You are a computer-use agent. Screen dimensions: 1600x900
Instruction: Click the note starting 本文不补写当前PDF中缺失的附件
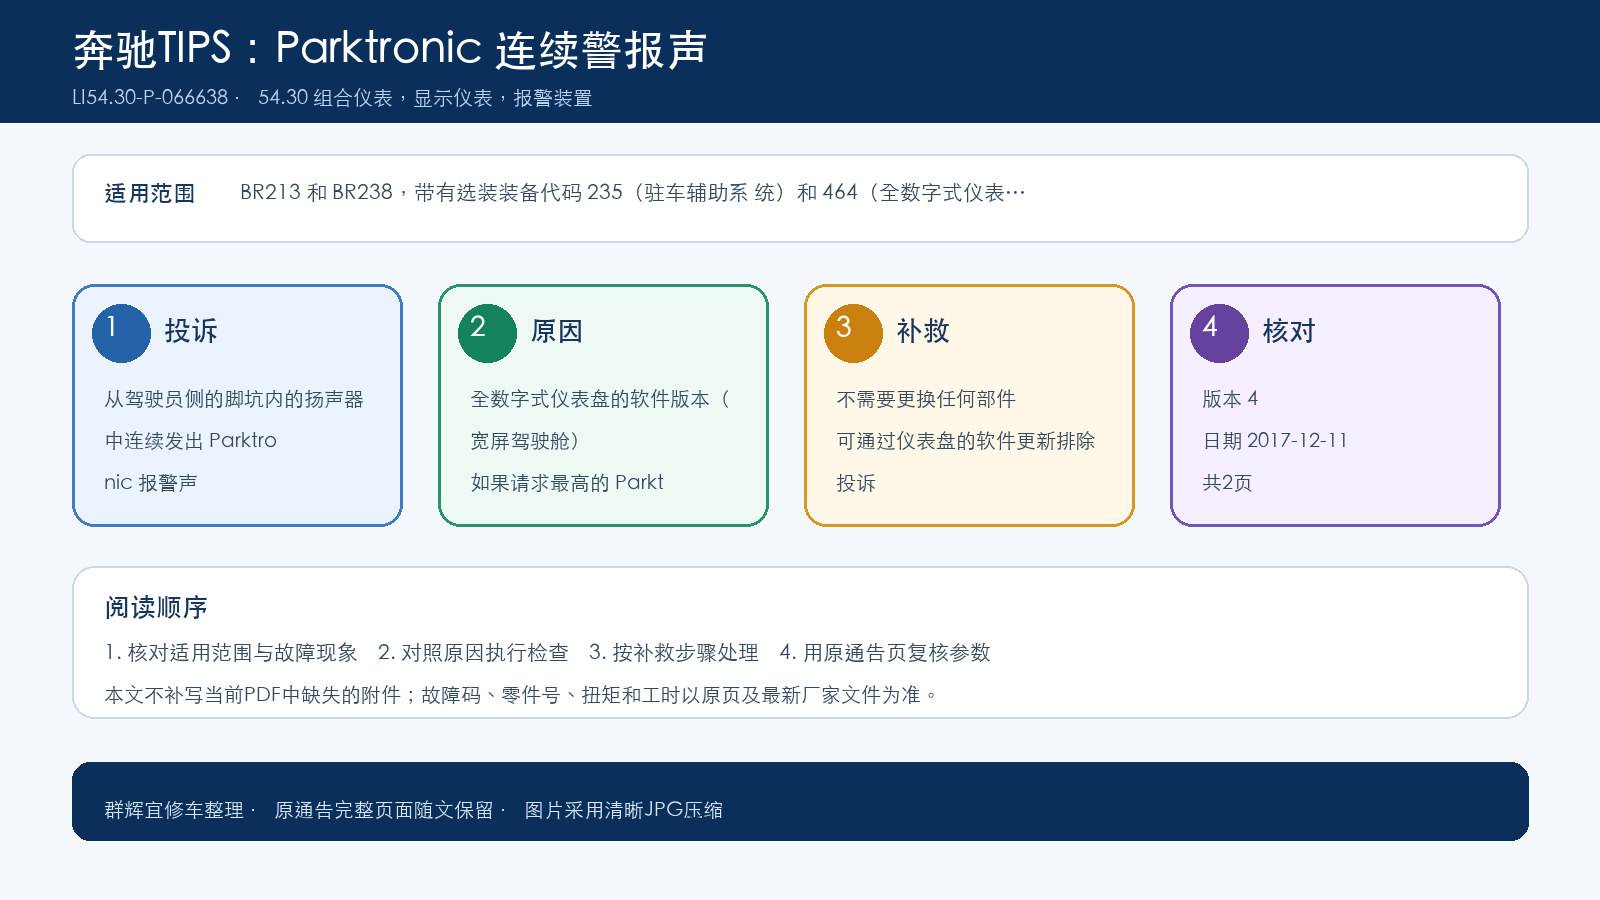522,695
